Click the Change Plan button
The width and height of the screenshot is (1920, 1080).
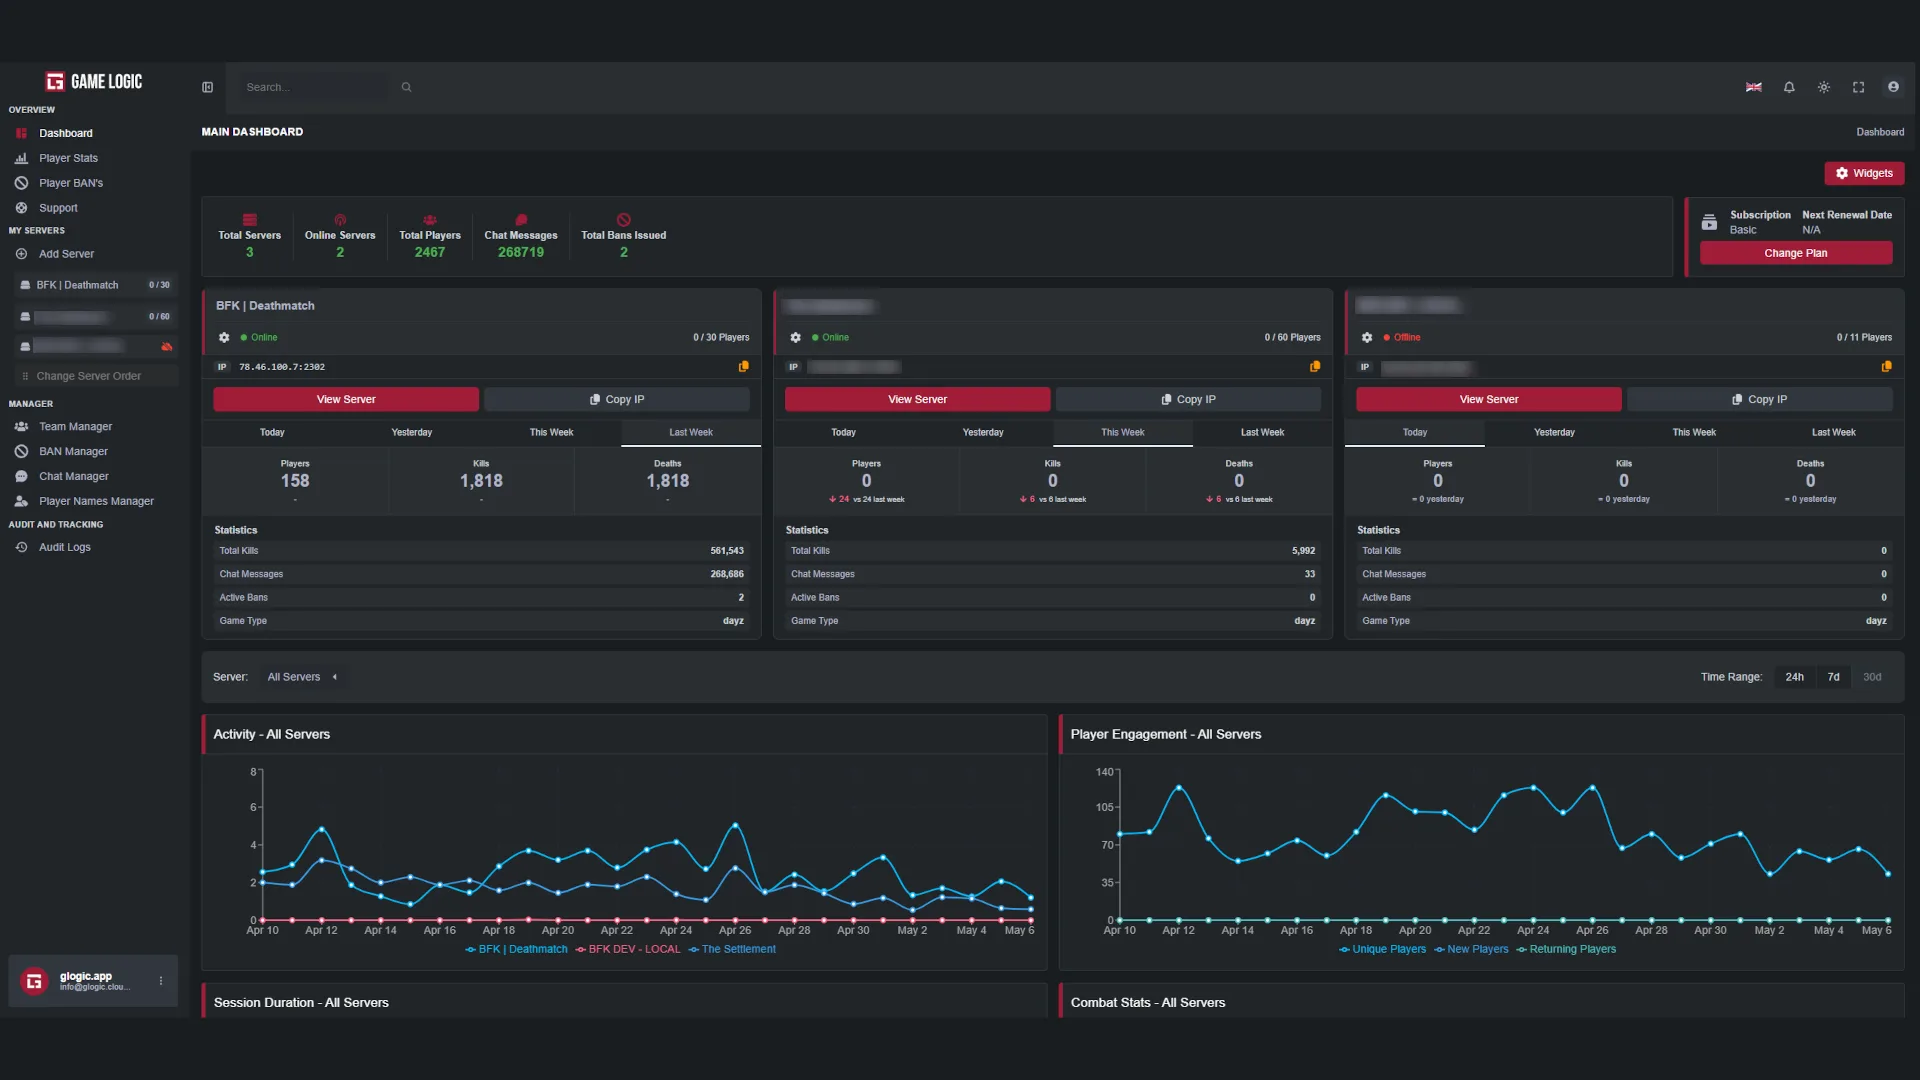coord(1796,254)
